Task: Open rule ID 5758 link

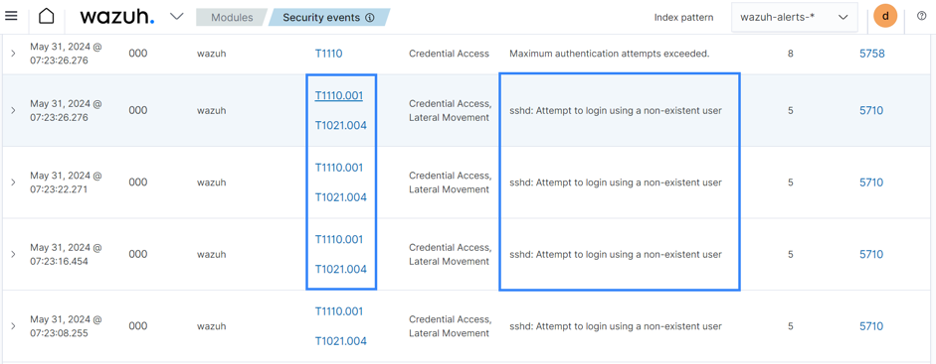Action: 872,54
